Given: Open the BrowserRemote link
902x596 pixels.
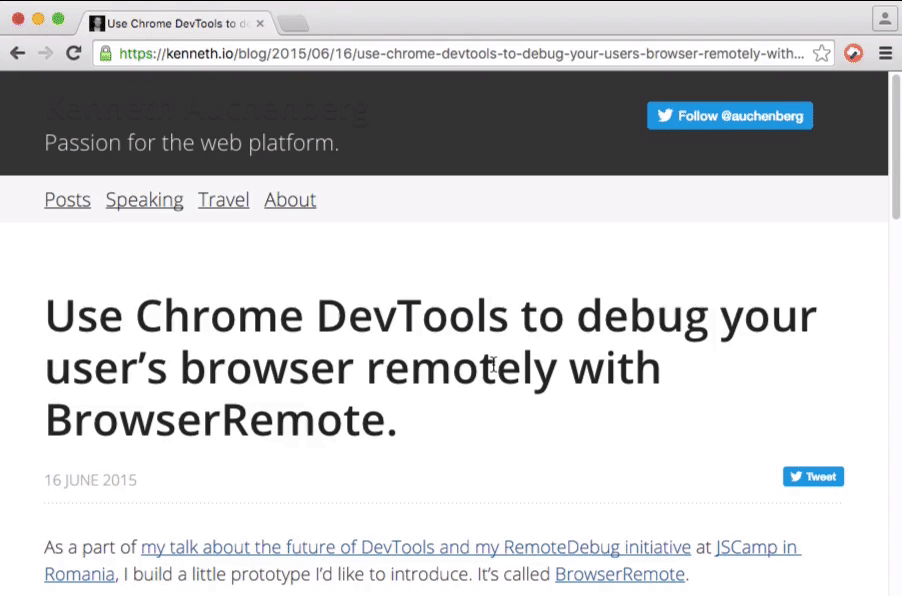Looking at the screenshot, I should pos(620,574).
